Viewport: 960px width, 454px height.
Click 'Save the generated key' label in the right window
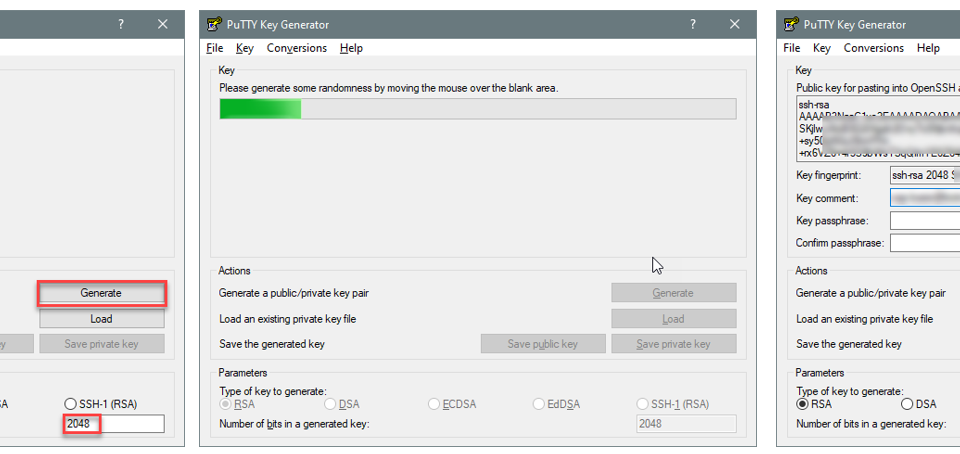[849, 344]
